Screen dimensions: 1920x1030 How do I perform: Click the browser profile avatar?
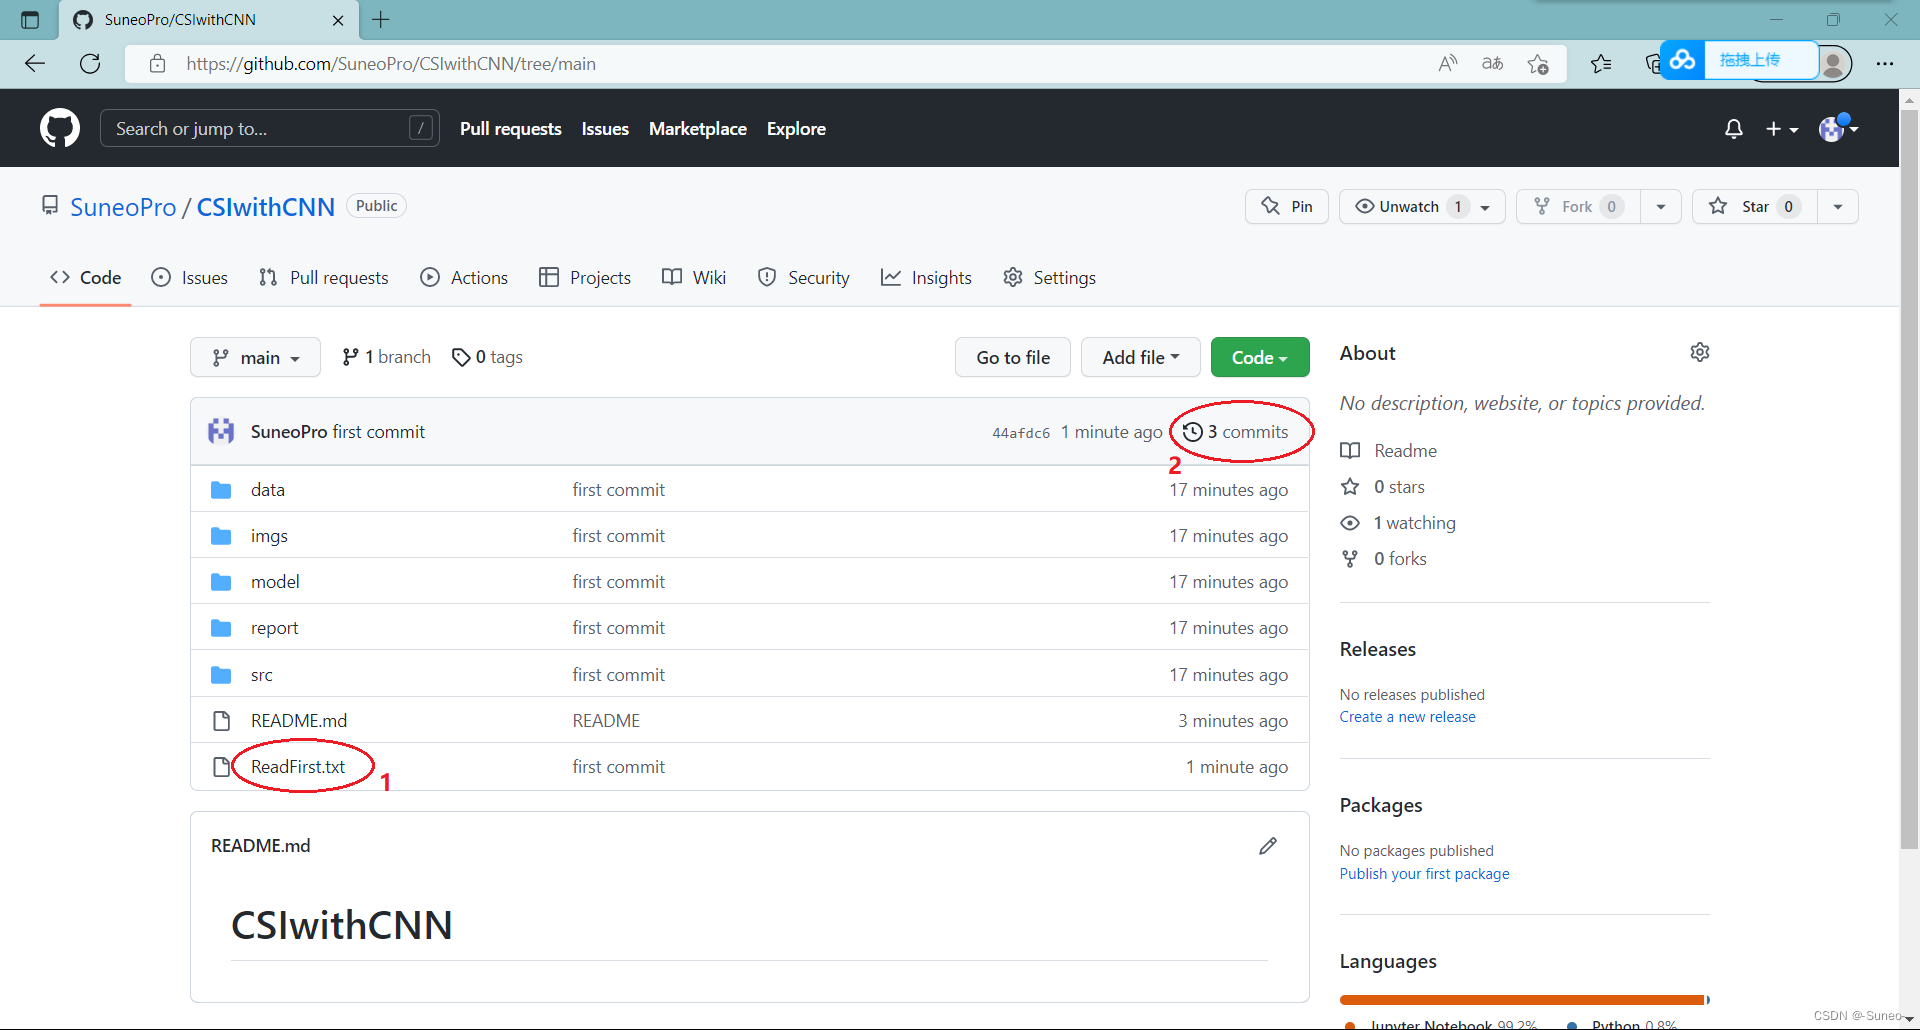pyautogui.click(x=1833, y=64)
